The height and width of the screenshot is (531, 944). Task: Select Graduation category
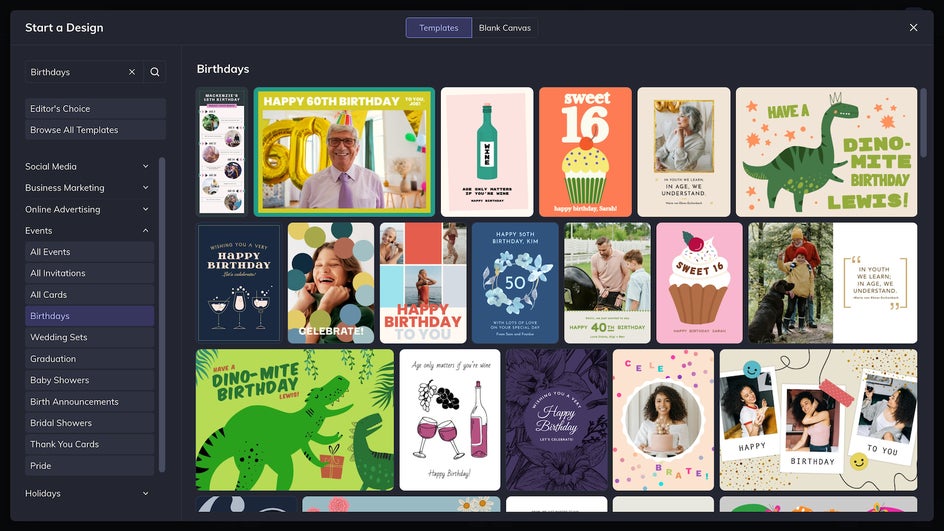pos(90,359)
